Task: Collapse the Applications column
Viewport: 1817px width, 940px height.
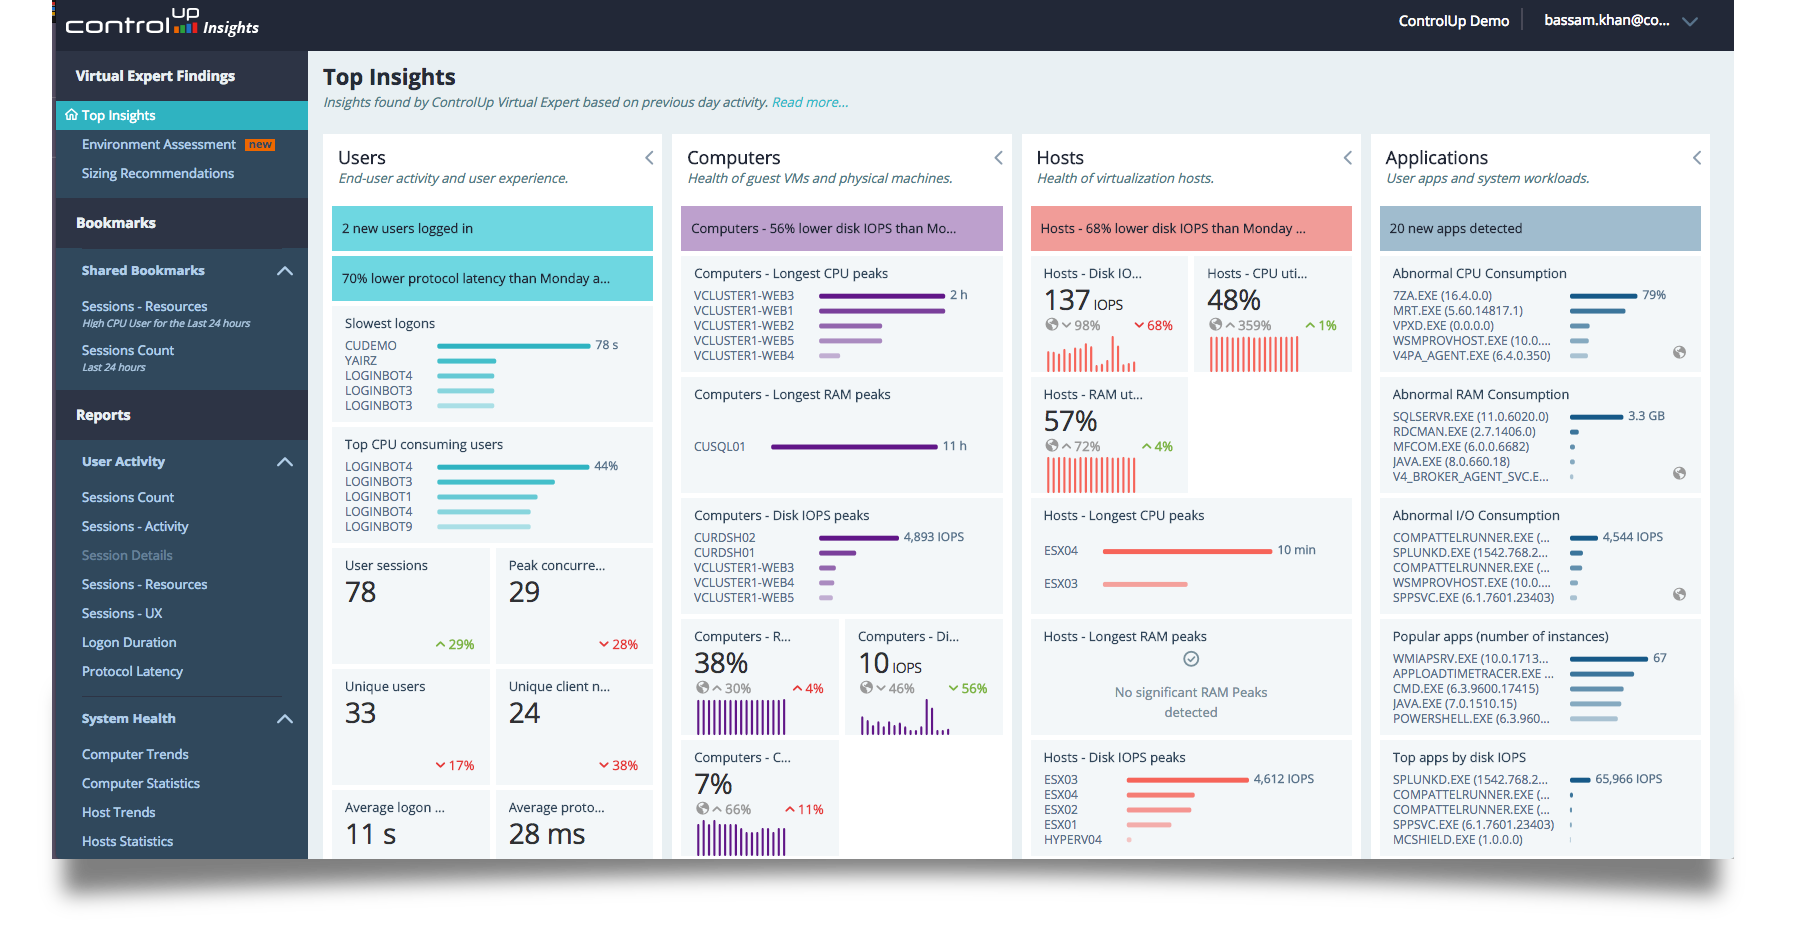Action: [1696, 158]
